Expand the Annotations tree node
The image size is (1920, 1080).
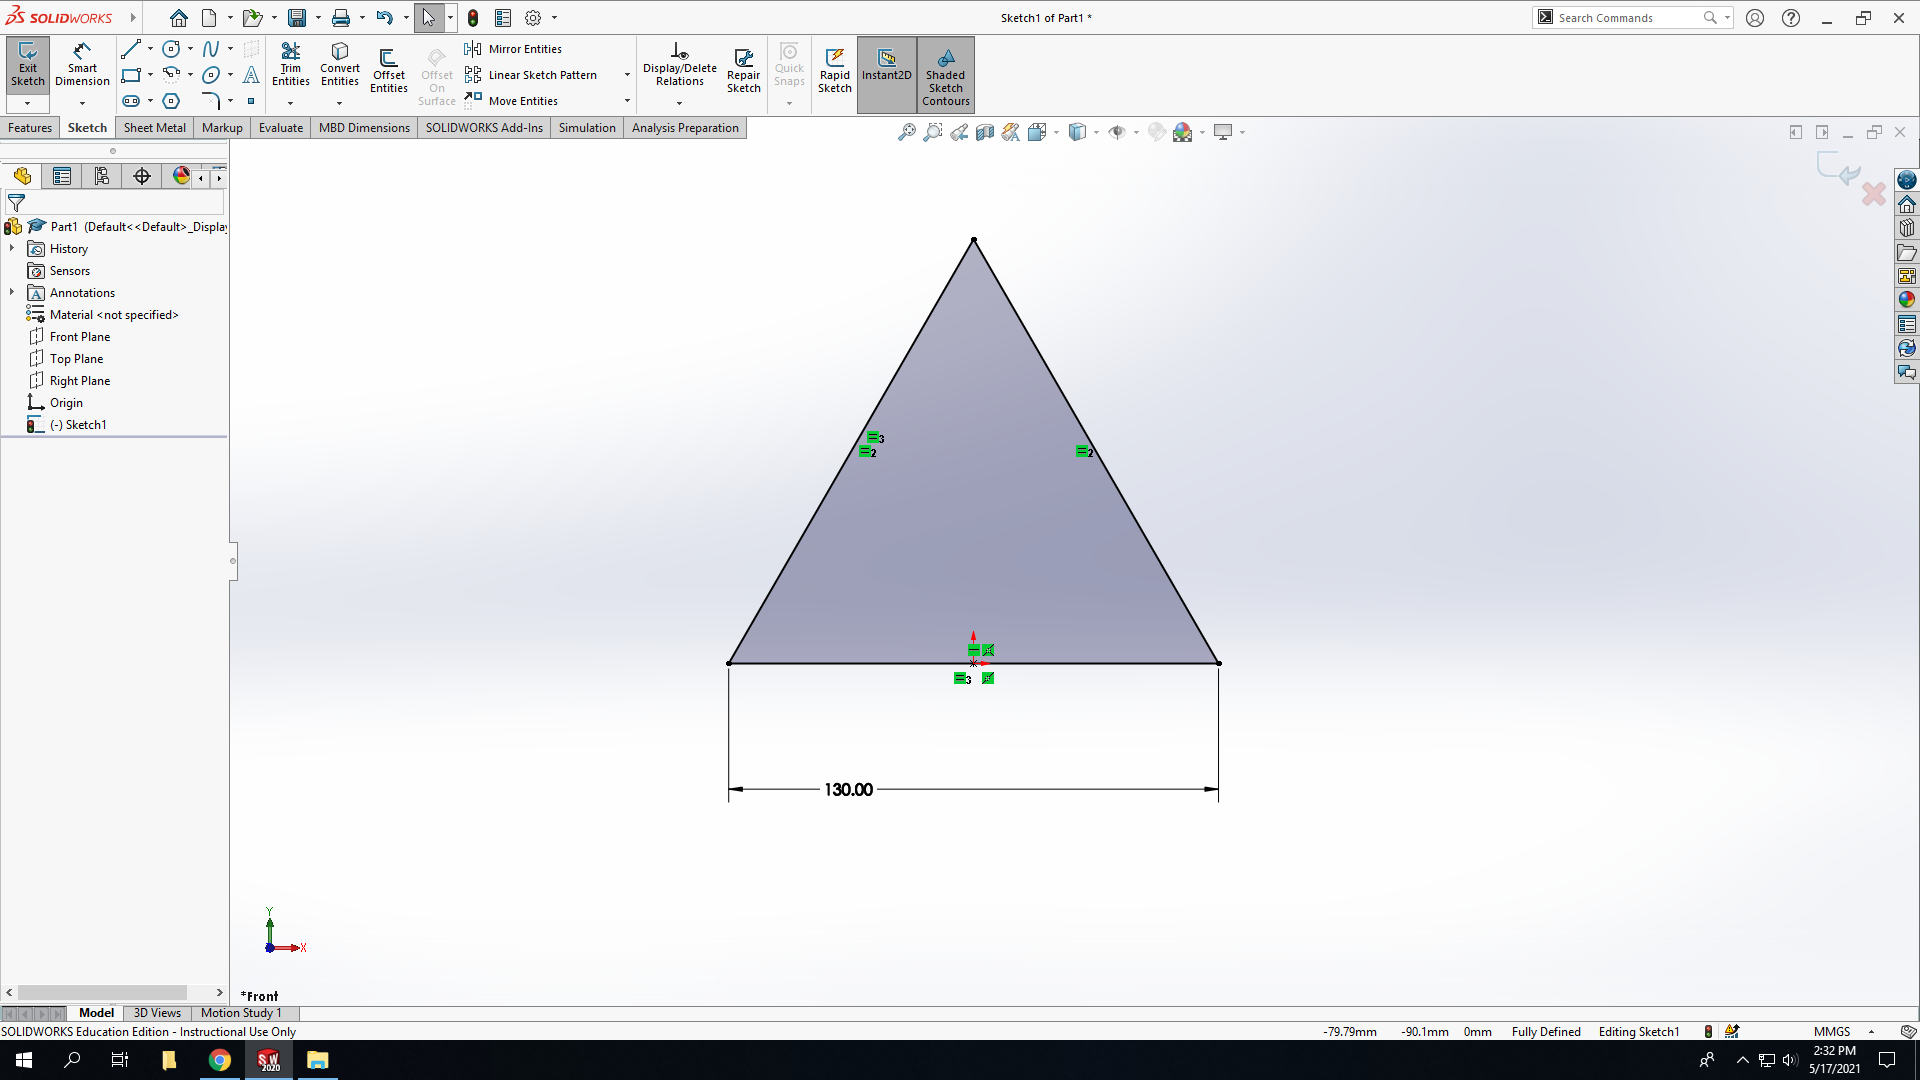click(12, 292)
